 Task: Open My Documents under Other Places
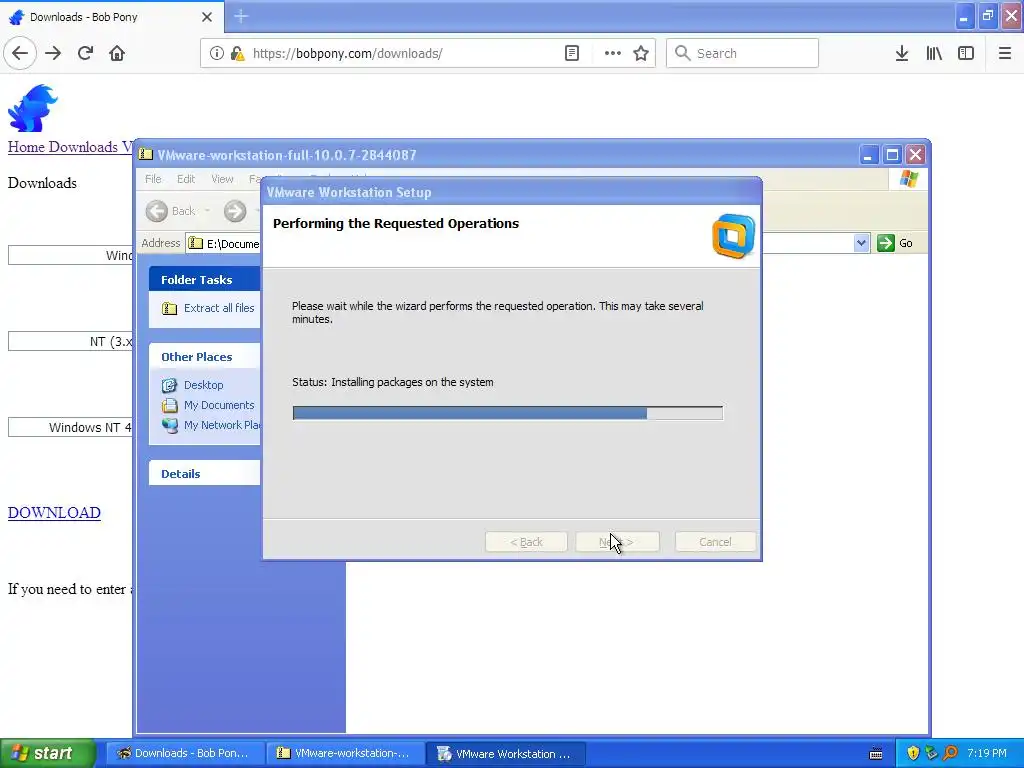(219, 405)
